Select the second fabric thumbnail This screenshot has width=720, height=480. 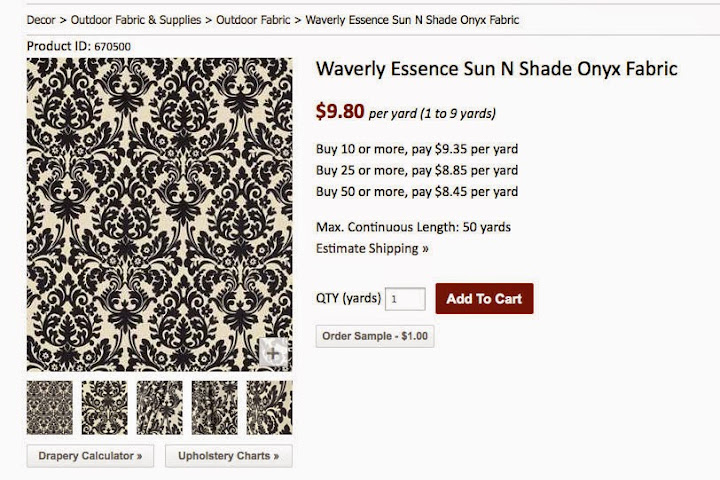tap(104, 407)
